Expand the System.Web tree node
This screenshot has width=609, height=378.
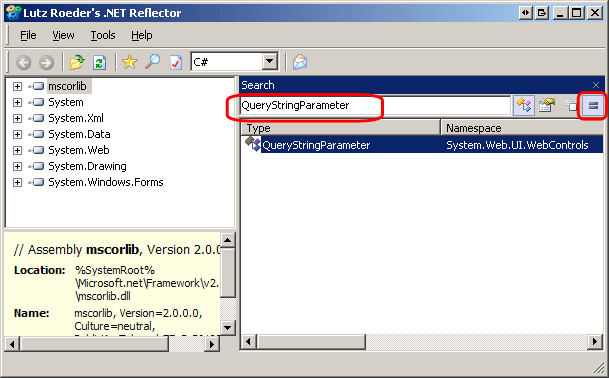pos(17,150)
